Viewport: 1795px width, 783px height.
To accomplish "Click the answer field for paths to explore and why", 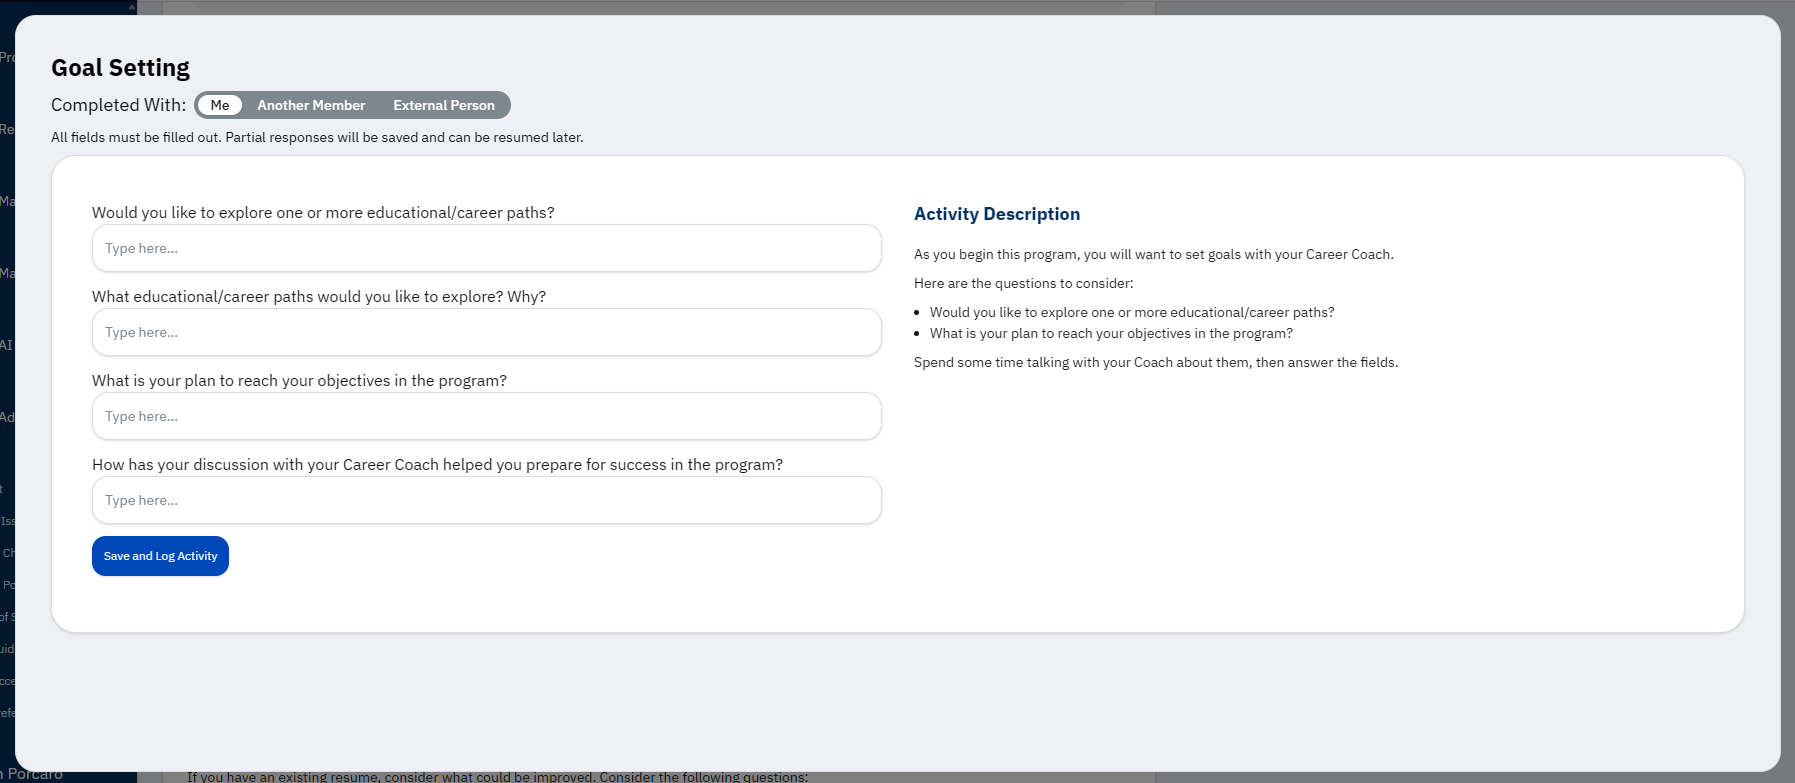I will pos(486,332).
